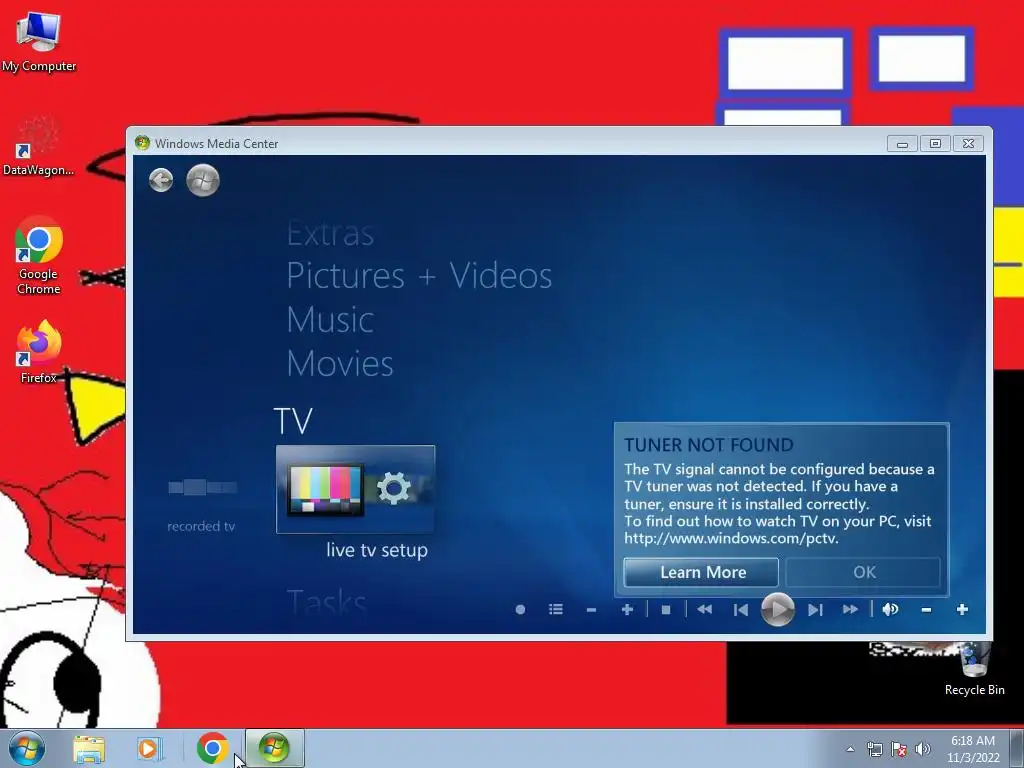Select the DataWagon desktop shortcut
The width and height of the screenshot is (1024, 768).
pos(39,146)
